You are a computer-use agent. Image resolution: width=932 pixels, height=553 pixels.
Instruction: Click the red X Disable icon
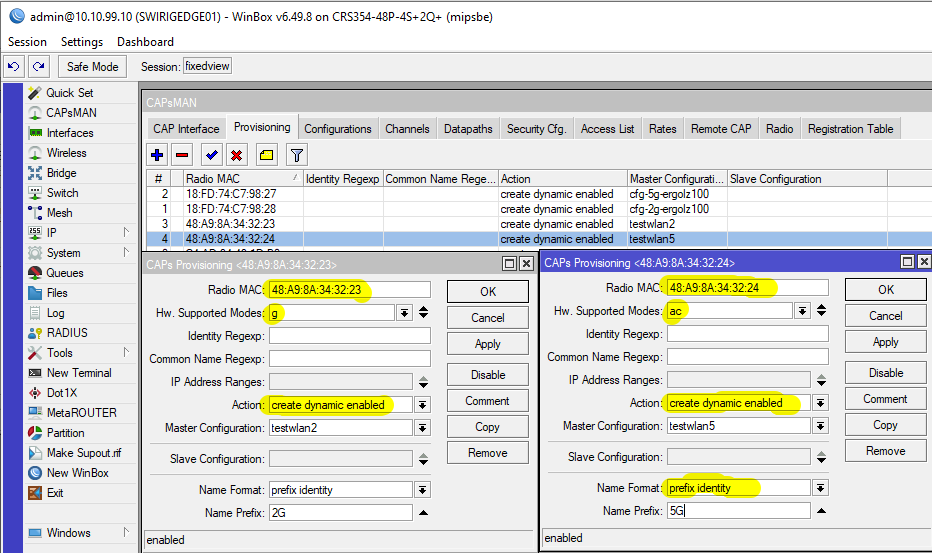click(x=237, y=155)
